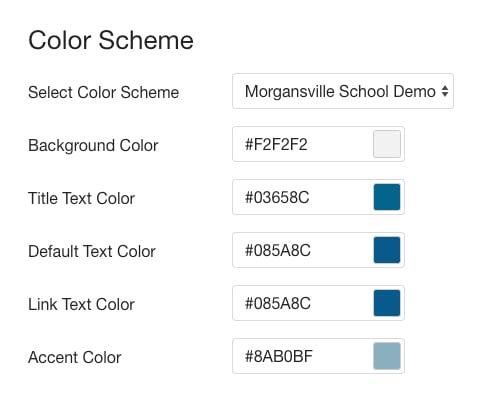Open the Morgansville School Demo scheme dropdown
The image size is (489, 399).
343,91
